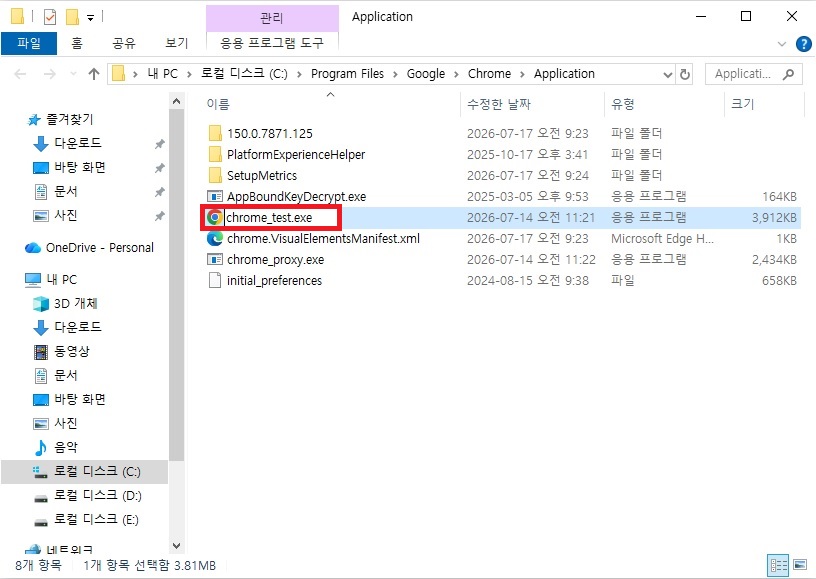Click the Properties icon in quick access toolbar

[50, 17]
